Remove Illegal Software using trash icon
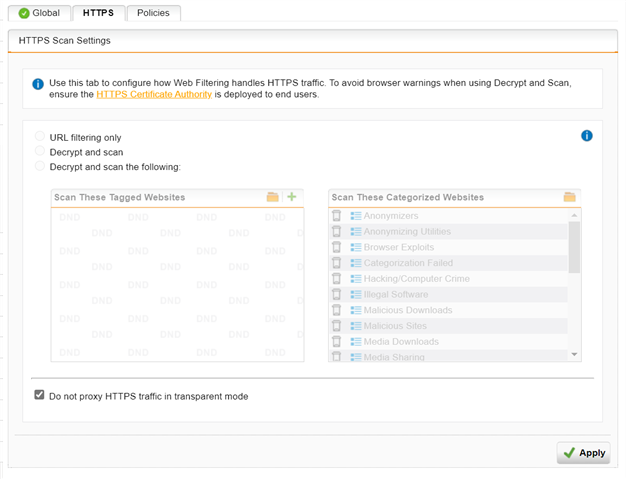626x479 pixels. pyautogui.click(x=337, y=295)
